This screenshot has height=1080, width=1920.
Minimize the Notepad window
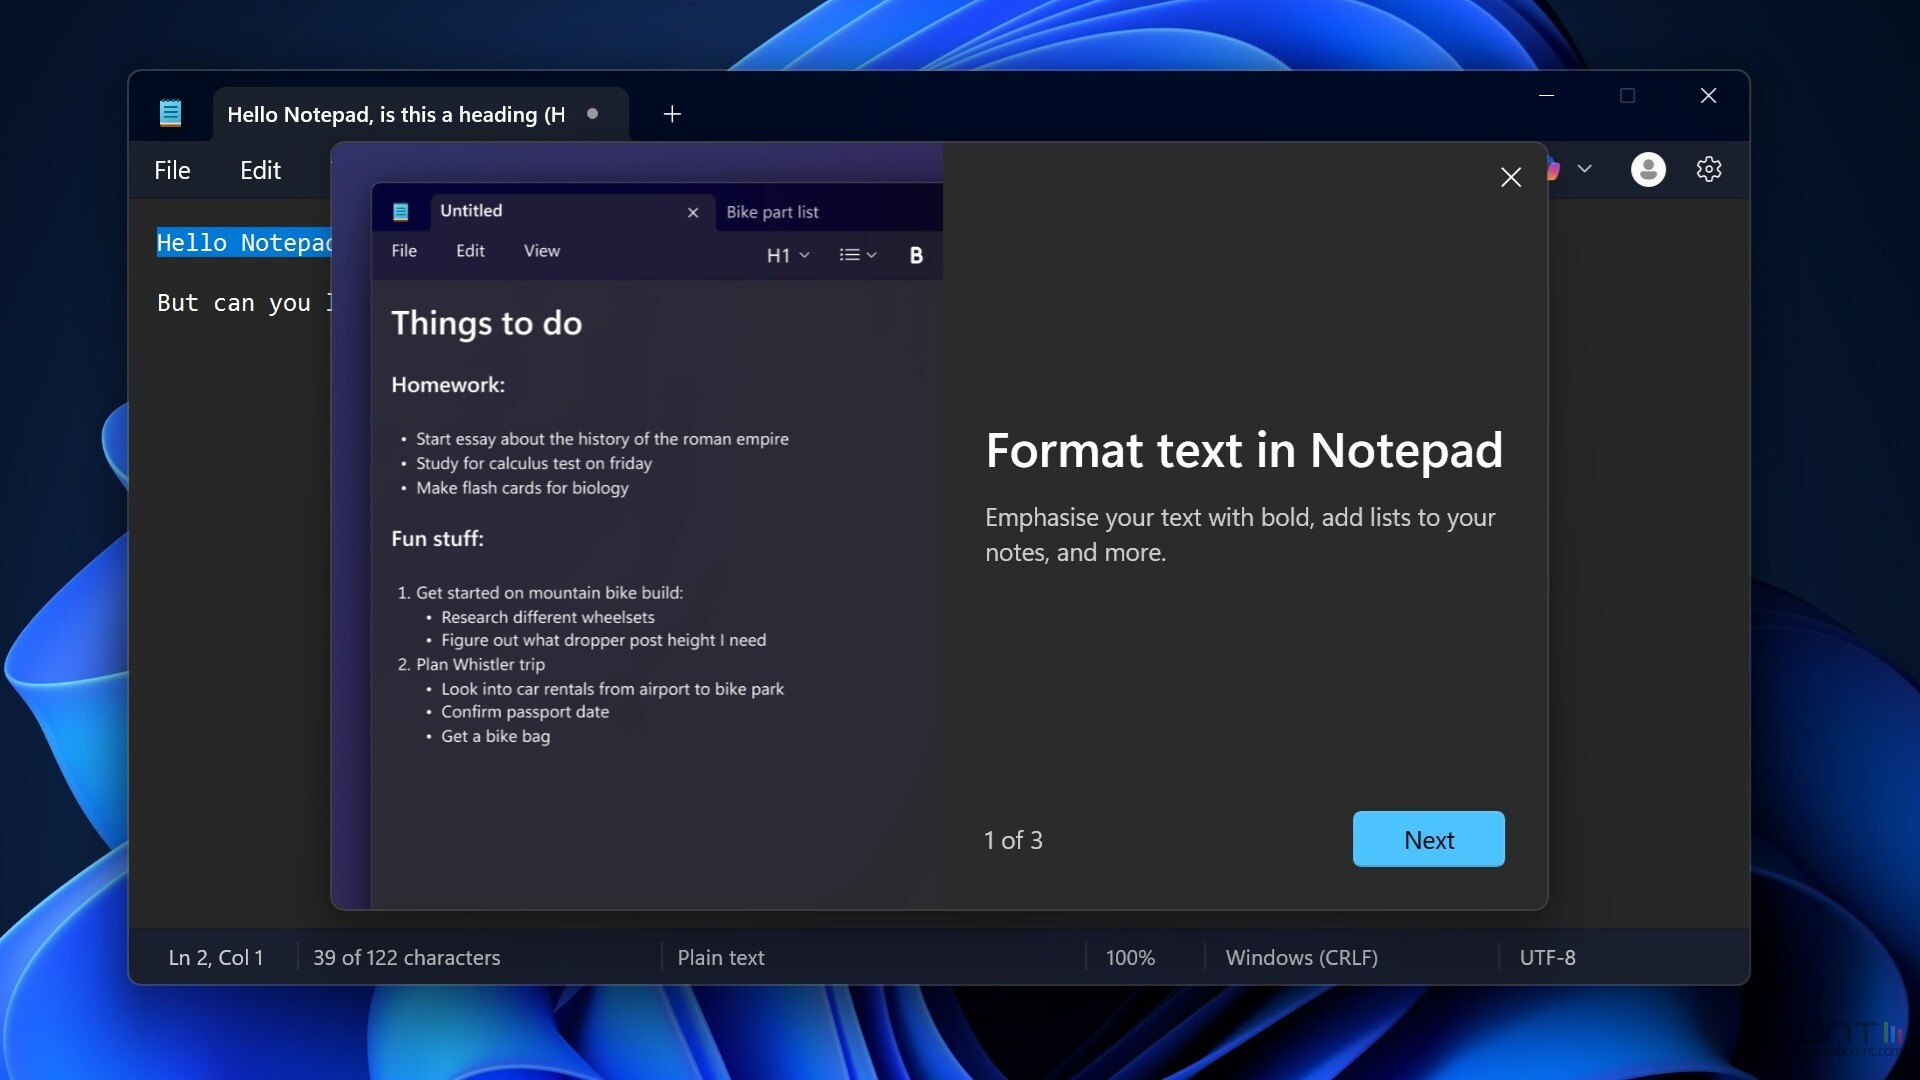click(1546, 95)
